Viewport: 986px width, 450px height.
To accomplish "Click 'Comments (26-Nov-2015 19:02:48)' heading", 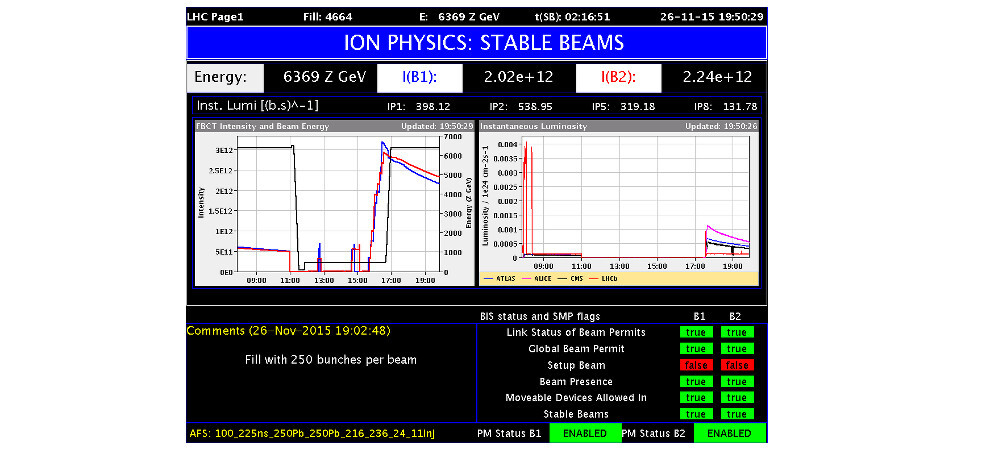I will 289,330.
